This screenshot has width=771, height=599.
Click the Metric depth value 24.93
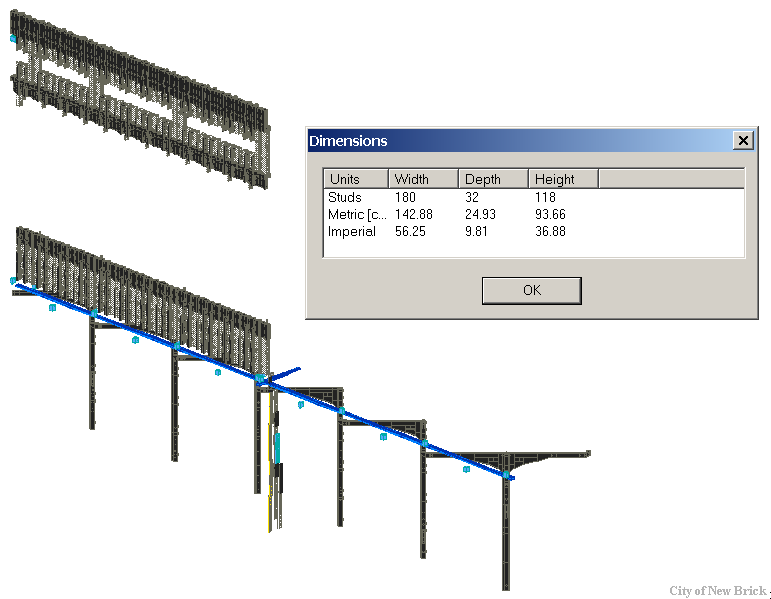480,214
